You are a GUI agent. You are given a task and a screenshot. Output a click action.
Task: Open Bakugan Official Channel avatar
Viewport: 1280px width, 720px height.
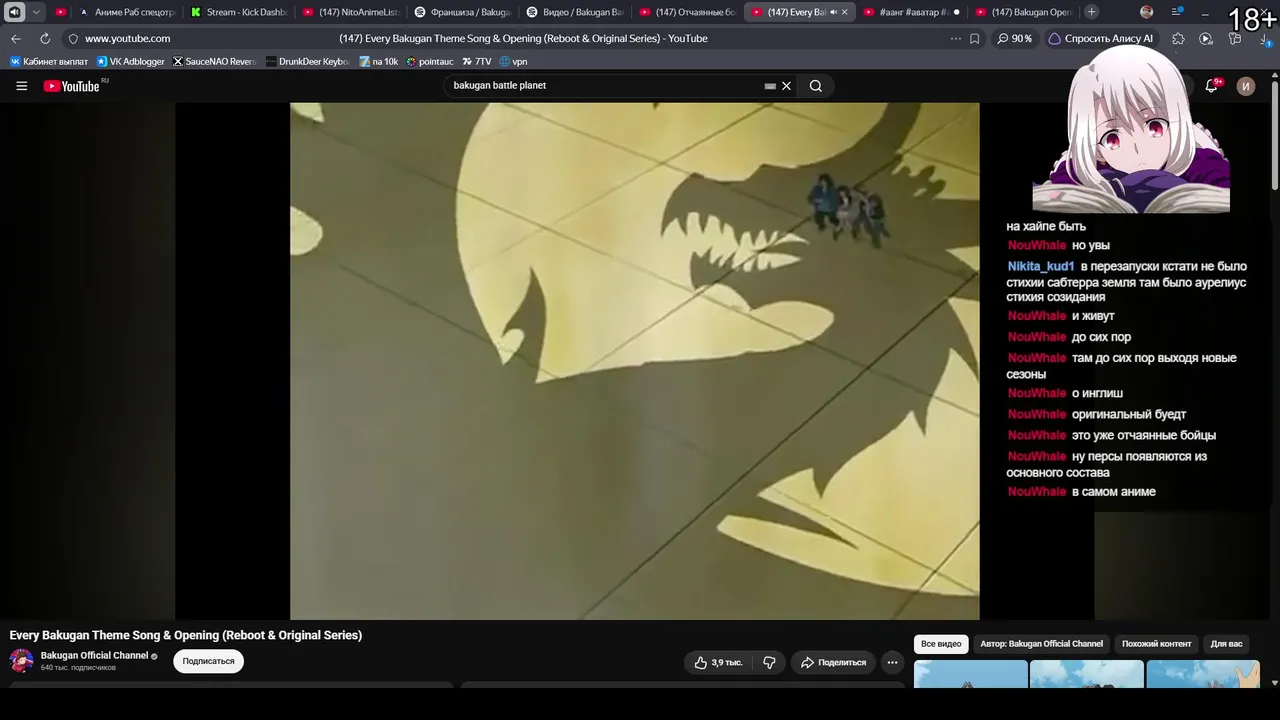(21, 661)
